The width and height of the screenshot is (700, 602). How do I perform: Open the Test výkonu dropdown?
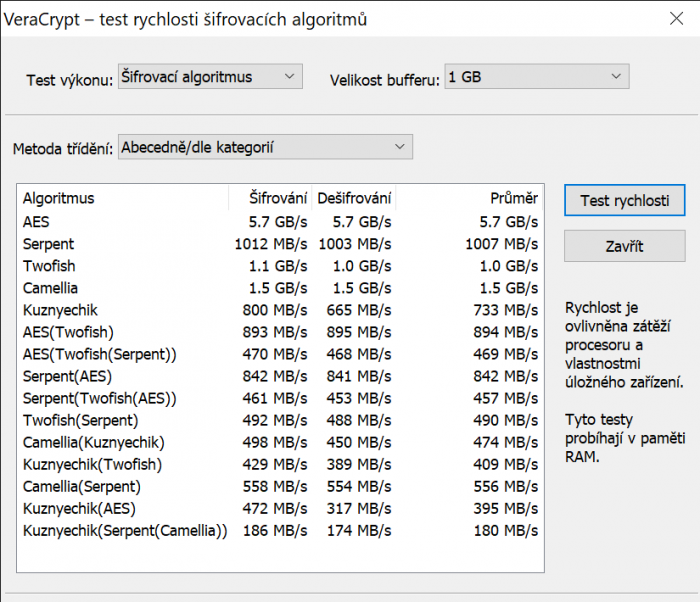coord(208,77)
